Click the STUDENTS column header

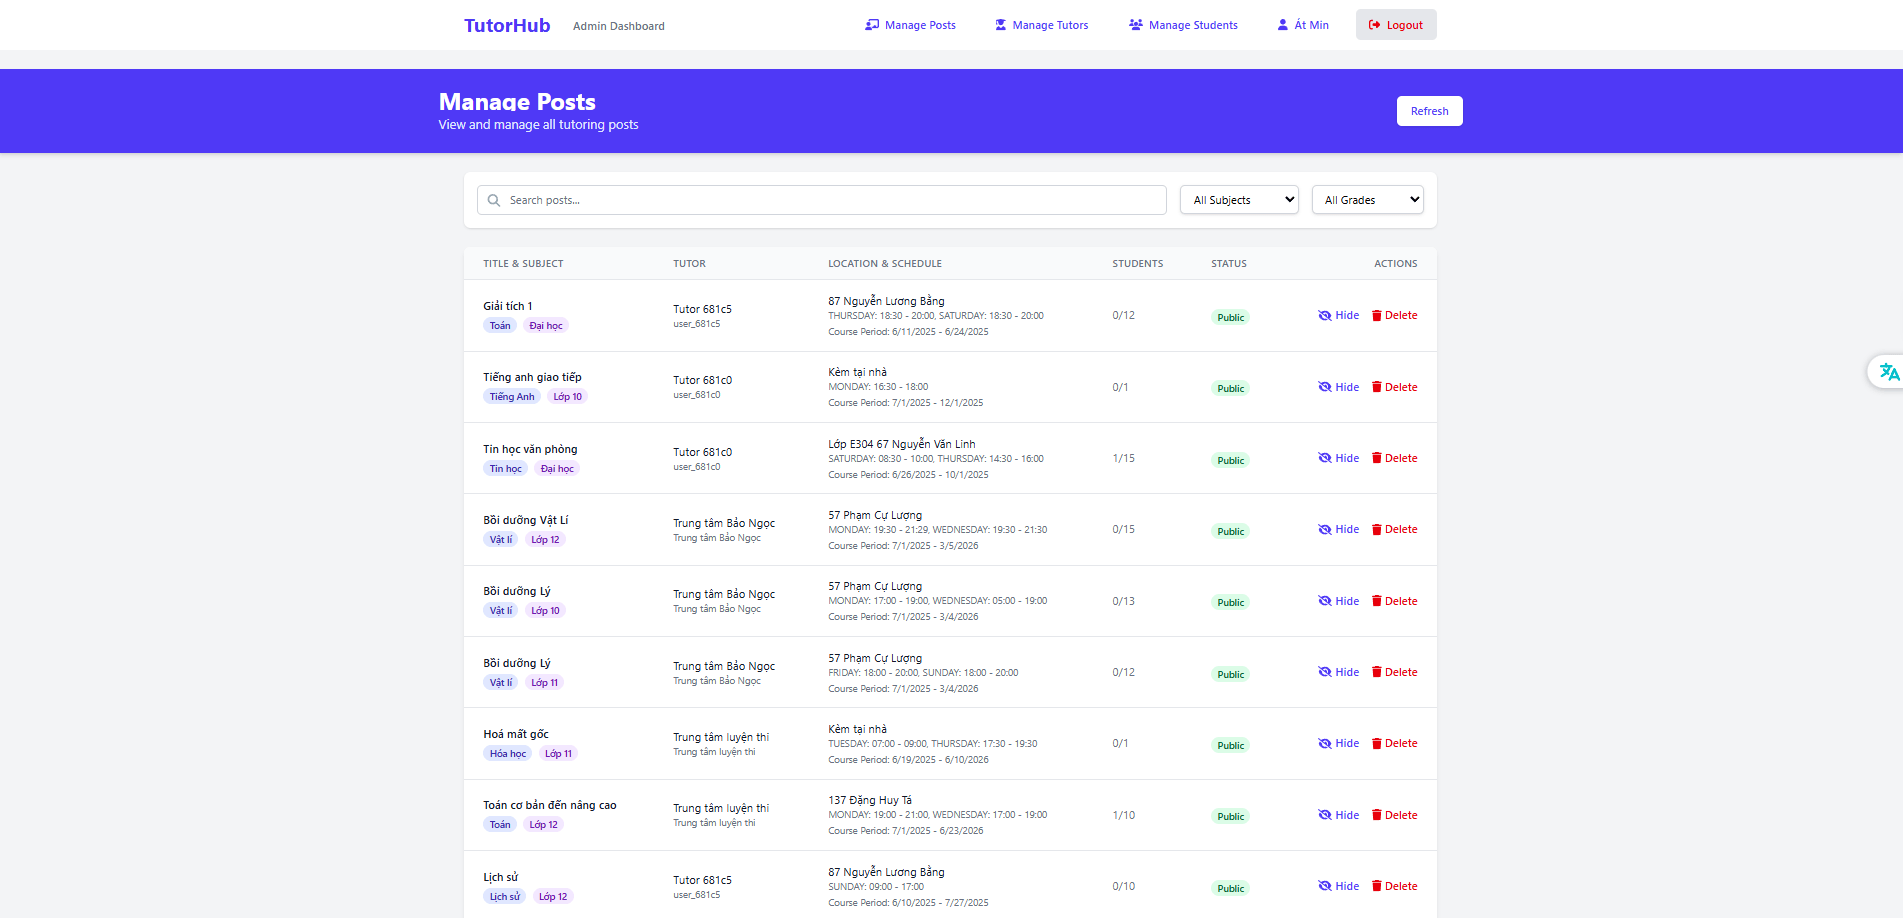pyautogui.click(x=1138, y=264)
